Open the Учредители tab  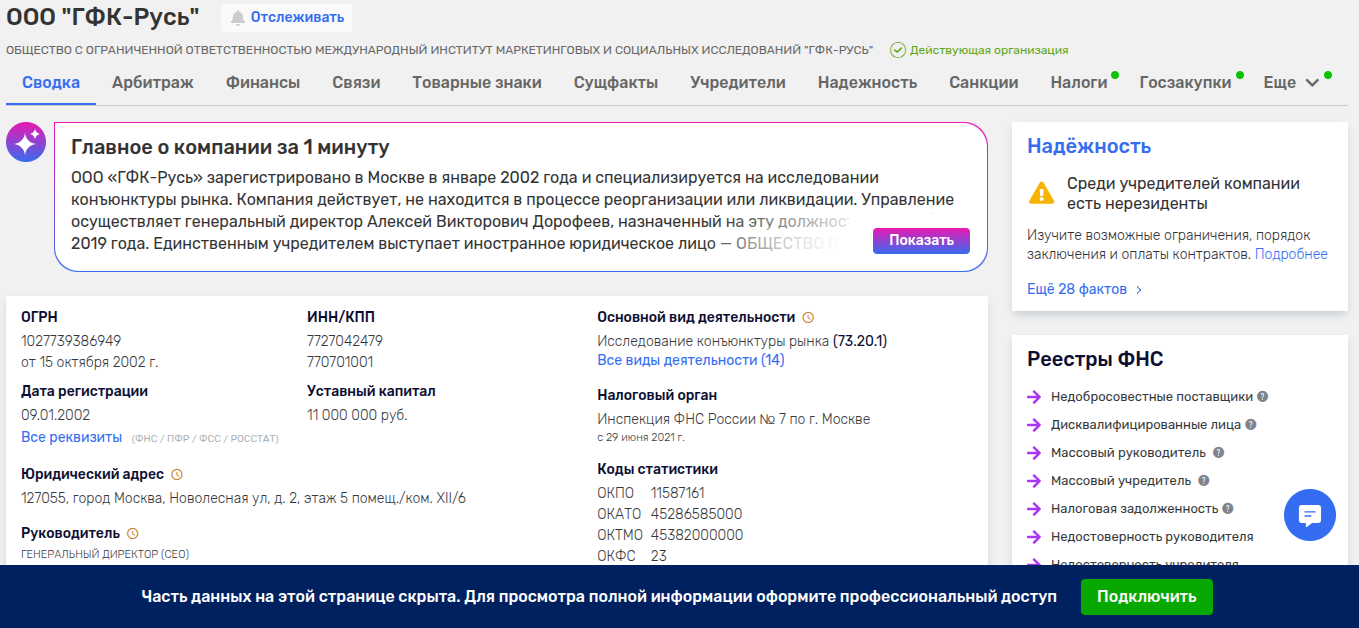coord(738,83)
